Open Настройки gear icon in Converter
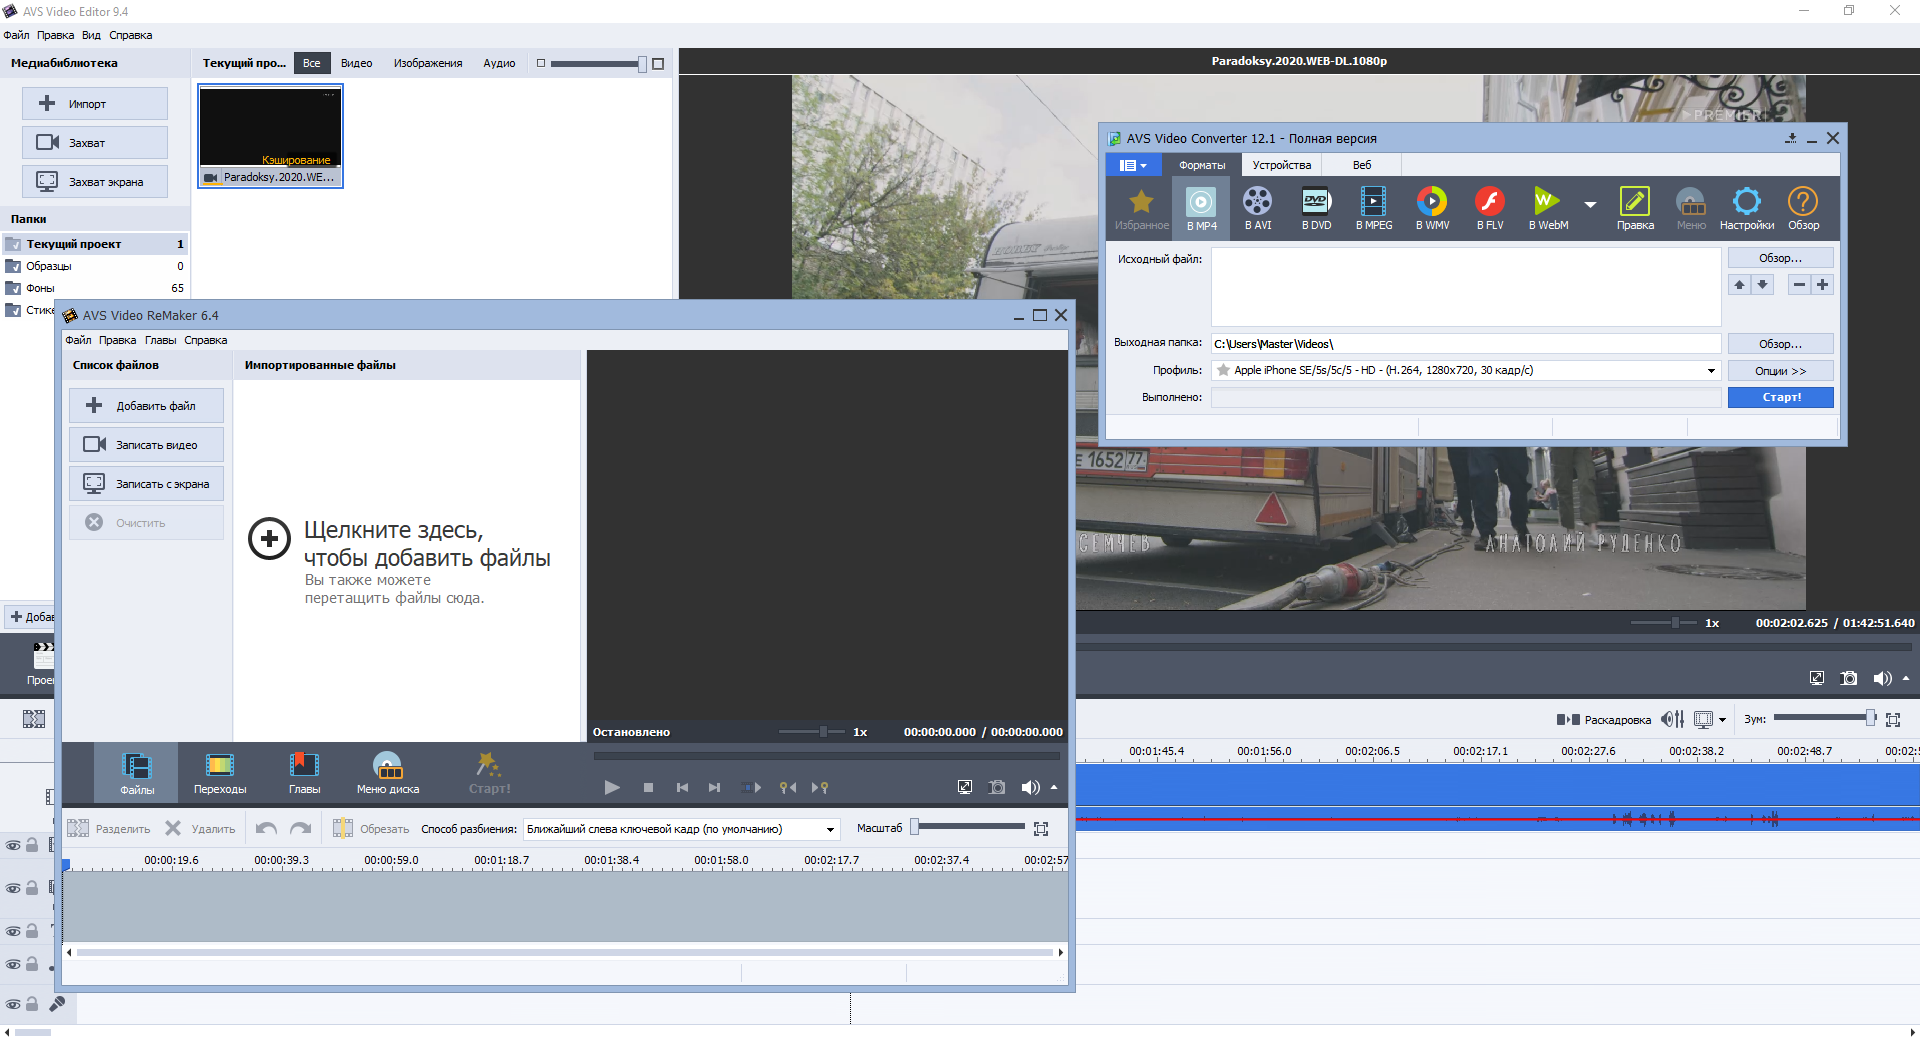 1747,208
